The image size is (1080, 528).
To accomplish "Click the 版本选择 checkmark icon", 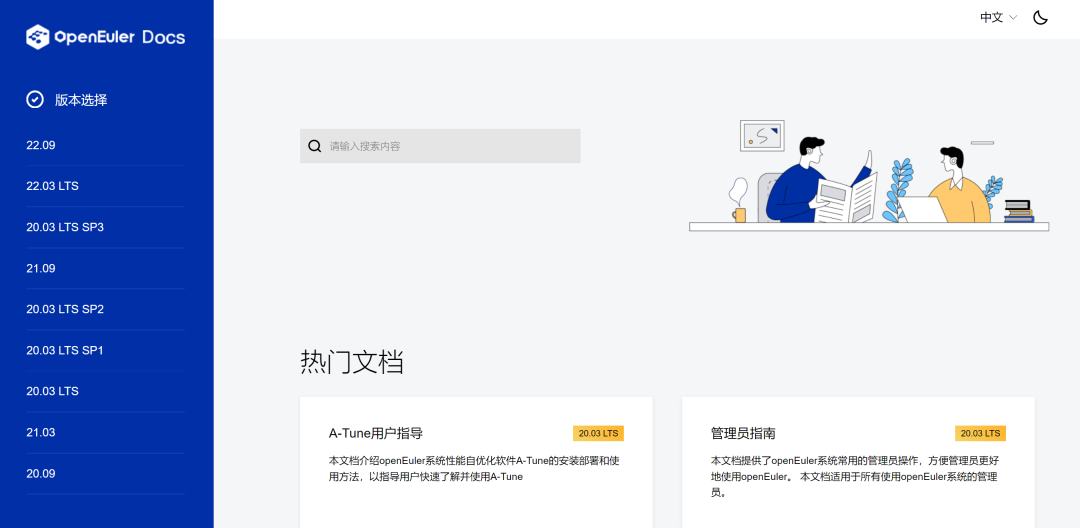I will click(34, 100).
